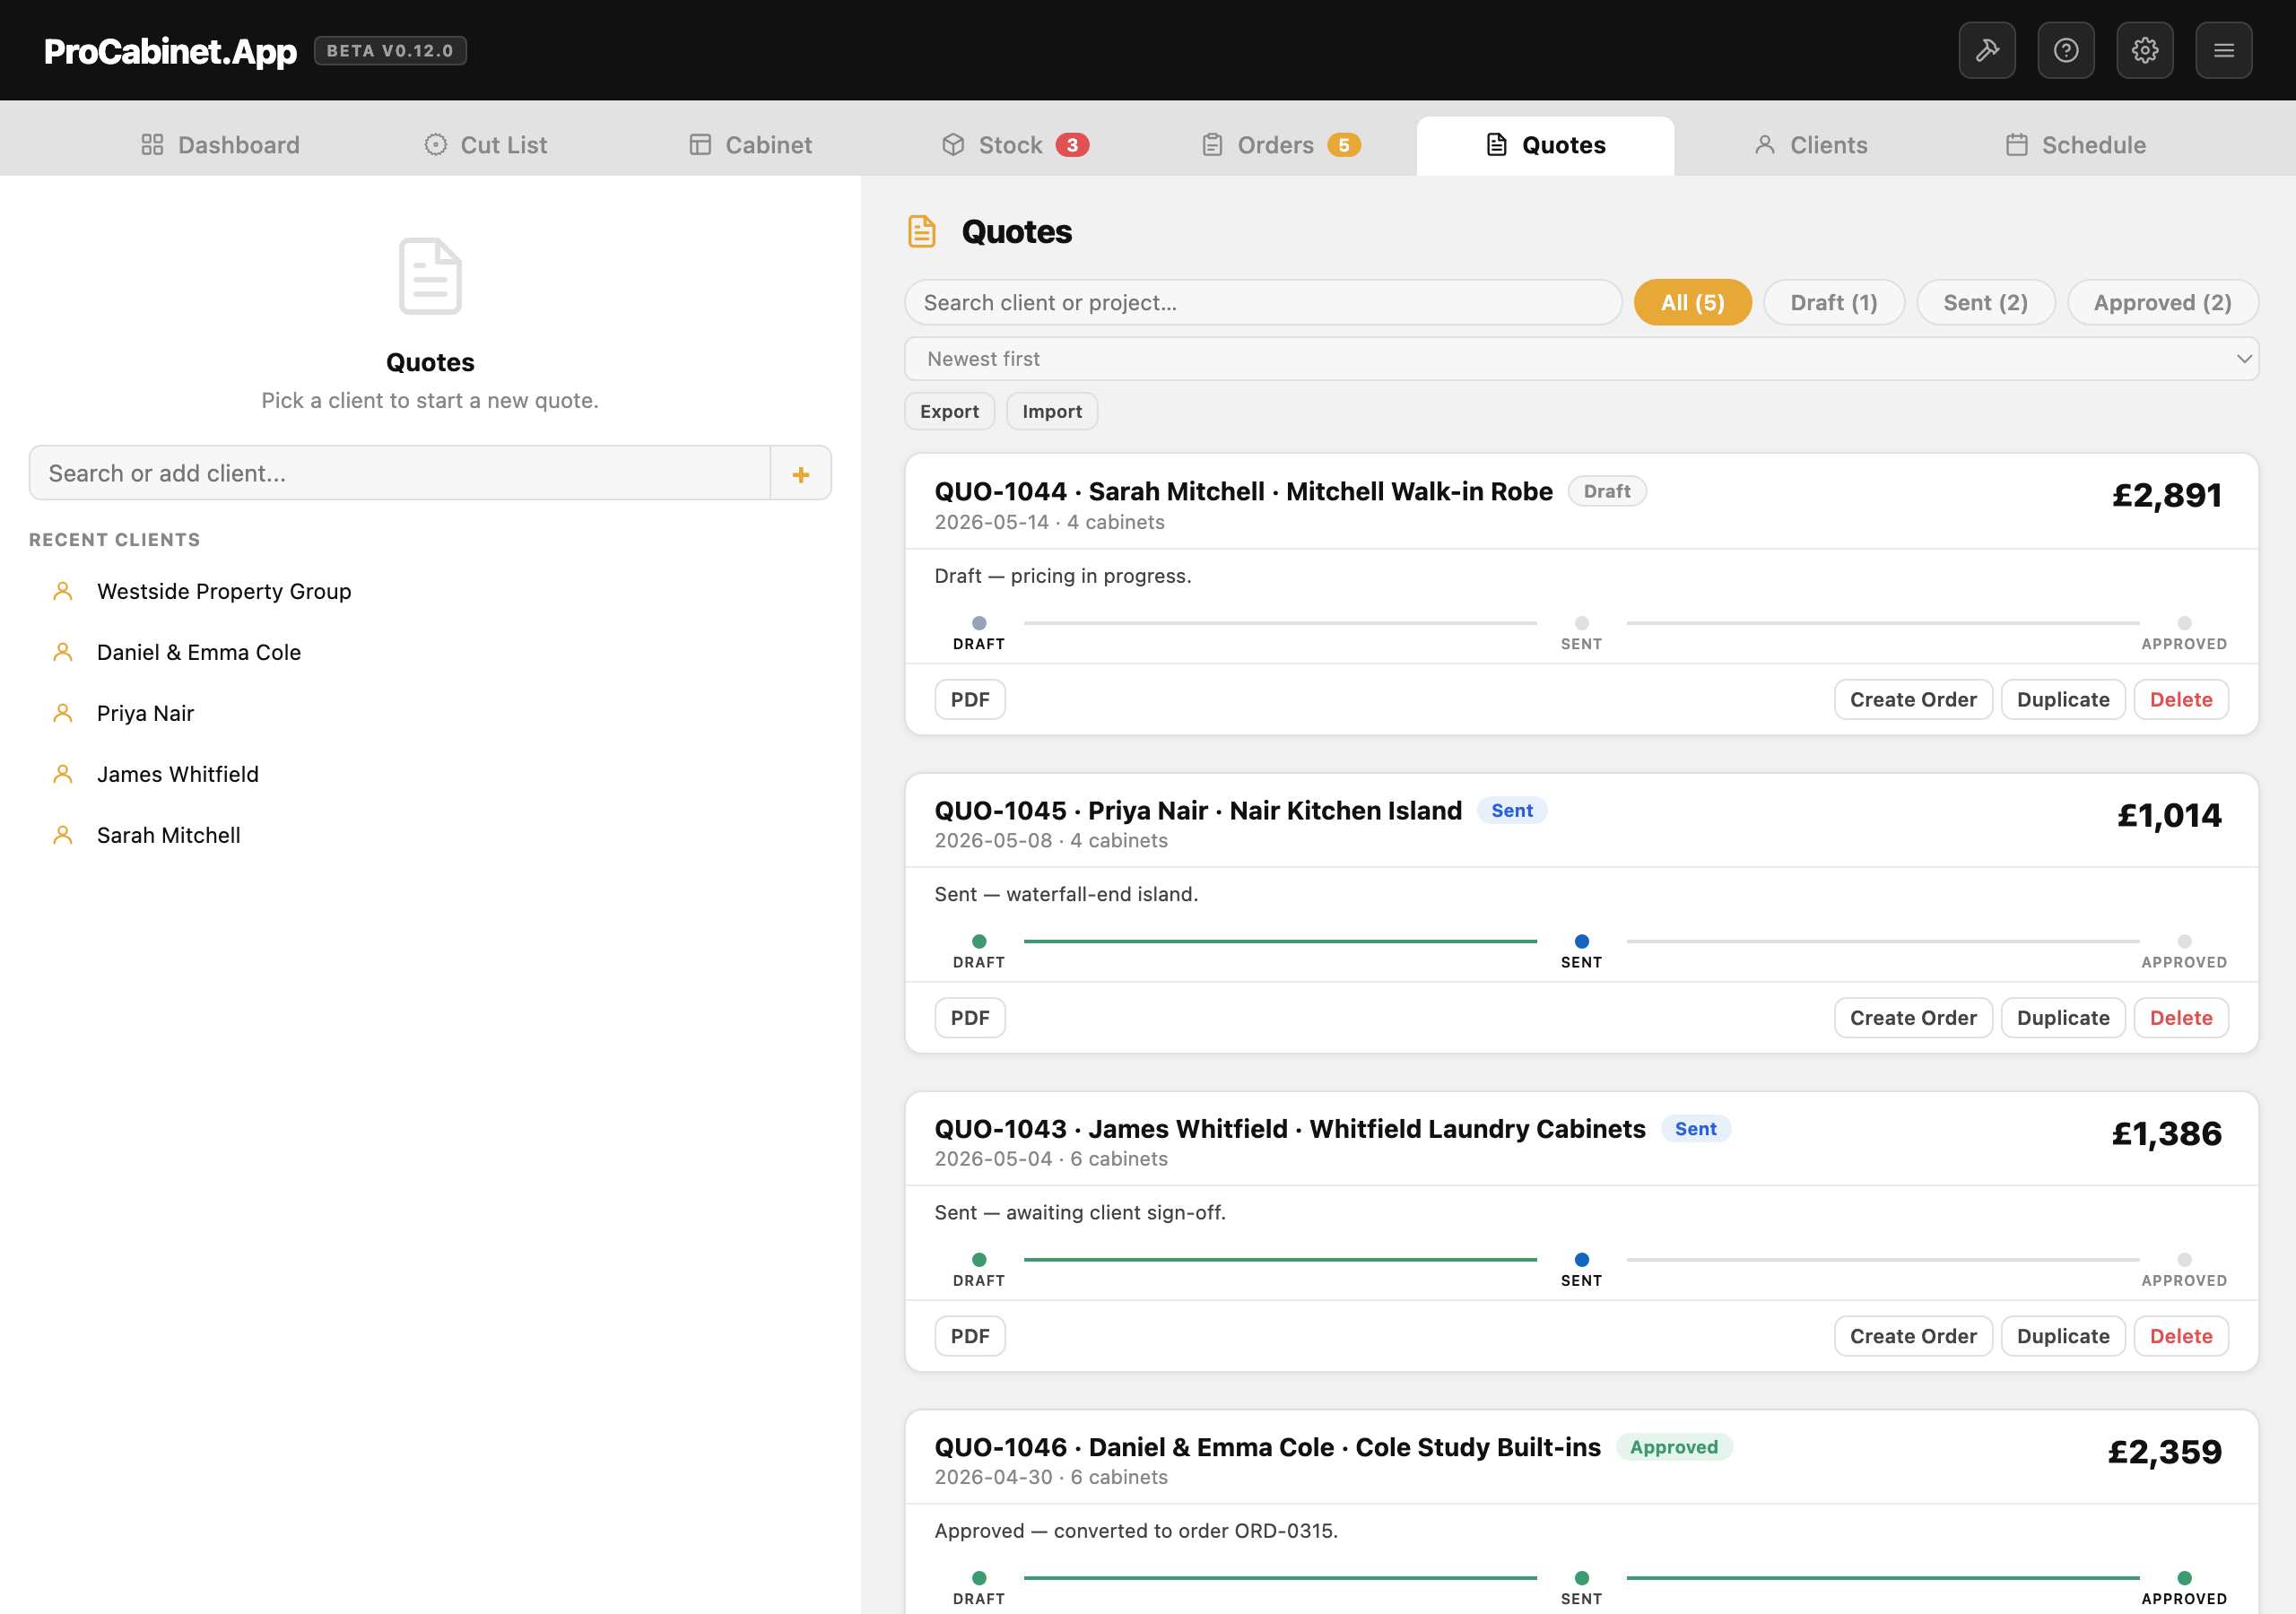Open settings gear icon

[x=2145, y=50]
